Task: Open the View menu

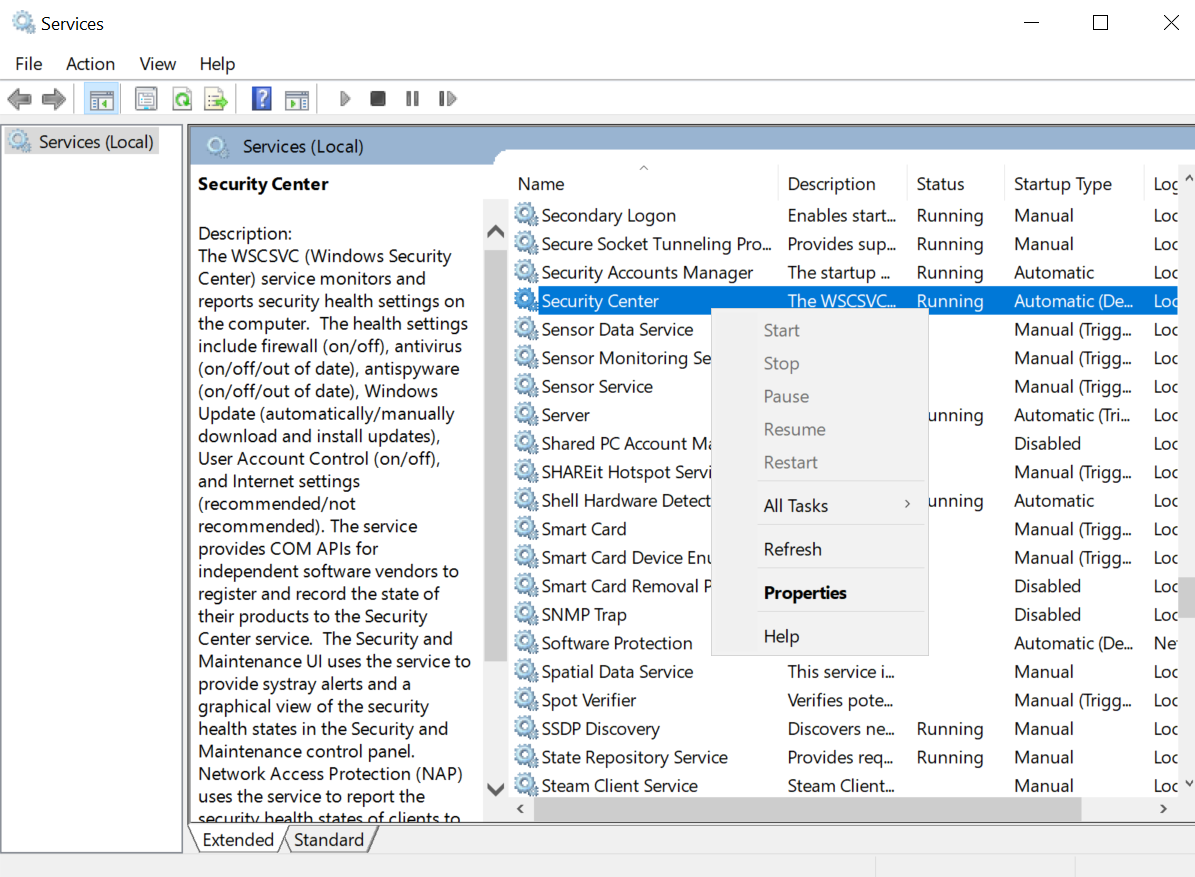Action: [x=158, y=64]
